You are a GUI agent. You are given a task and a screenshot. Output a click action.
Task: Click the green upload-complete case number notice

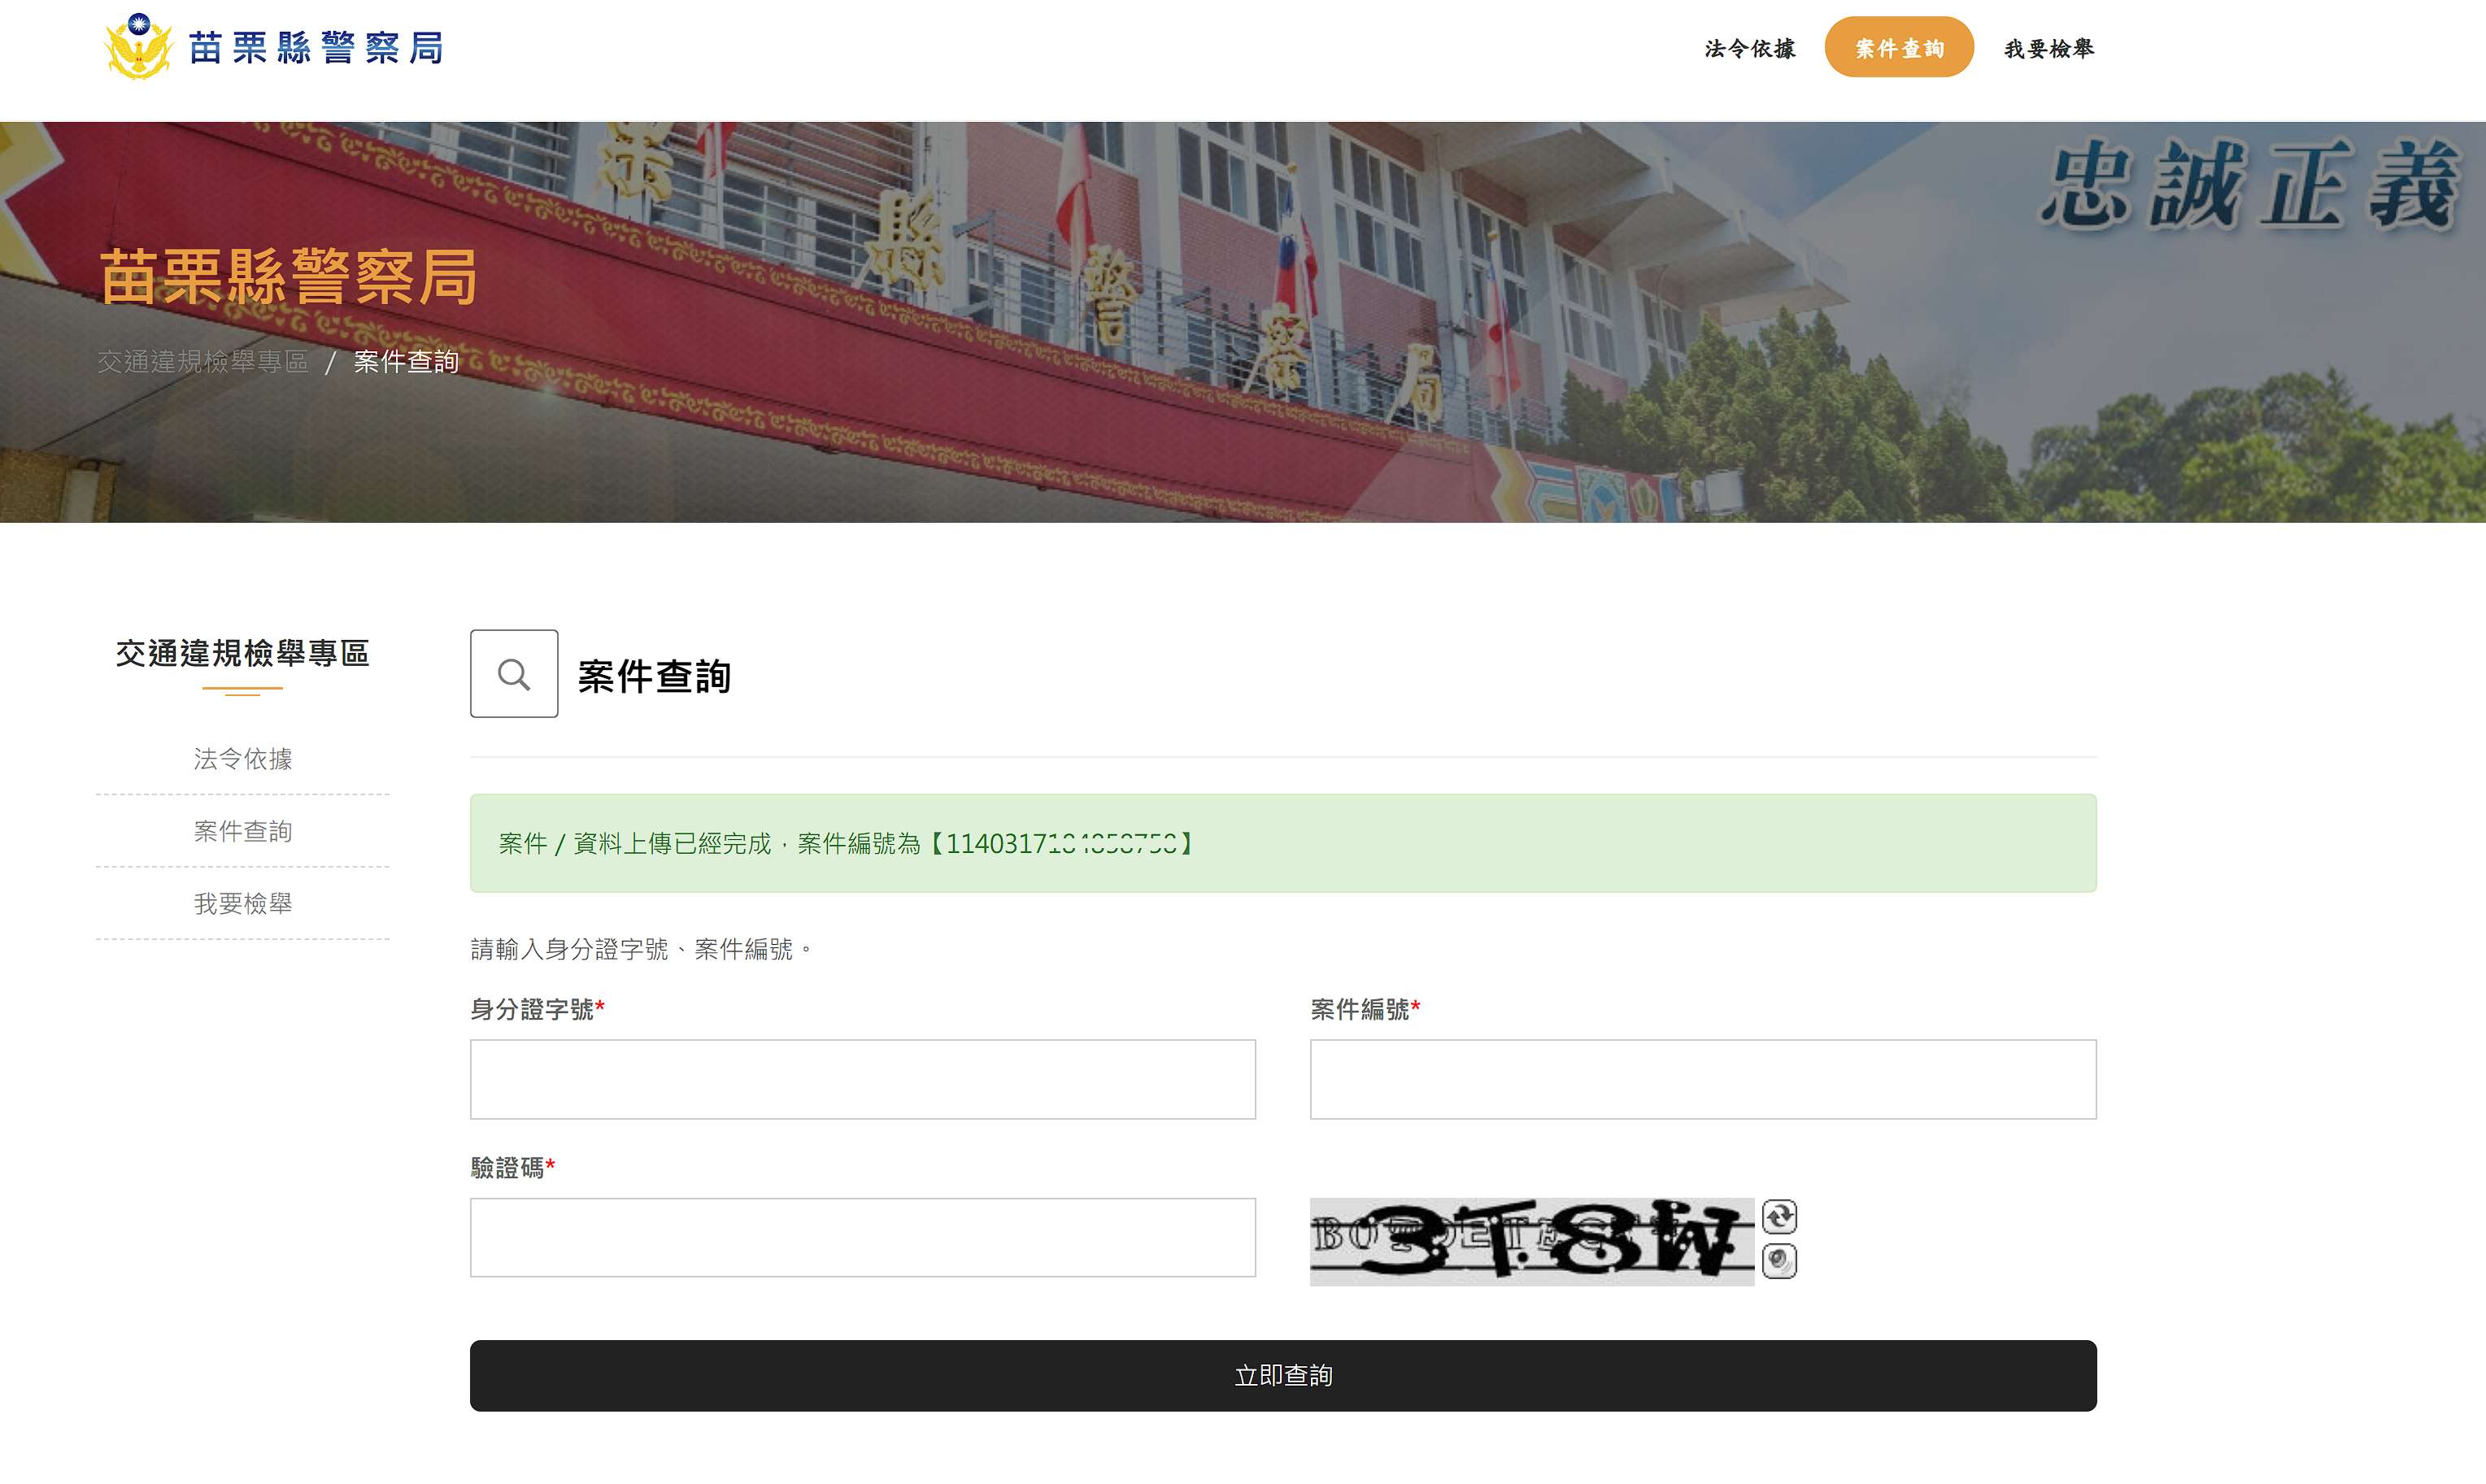[1283, 843]
